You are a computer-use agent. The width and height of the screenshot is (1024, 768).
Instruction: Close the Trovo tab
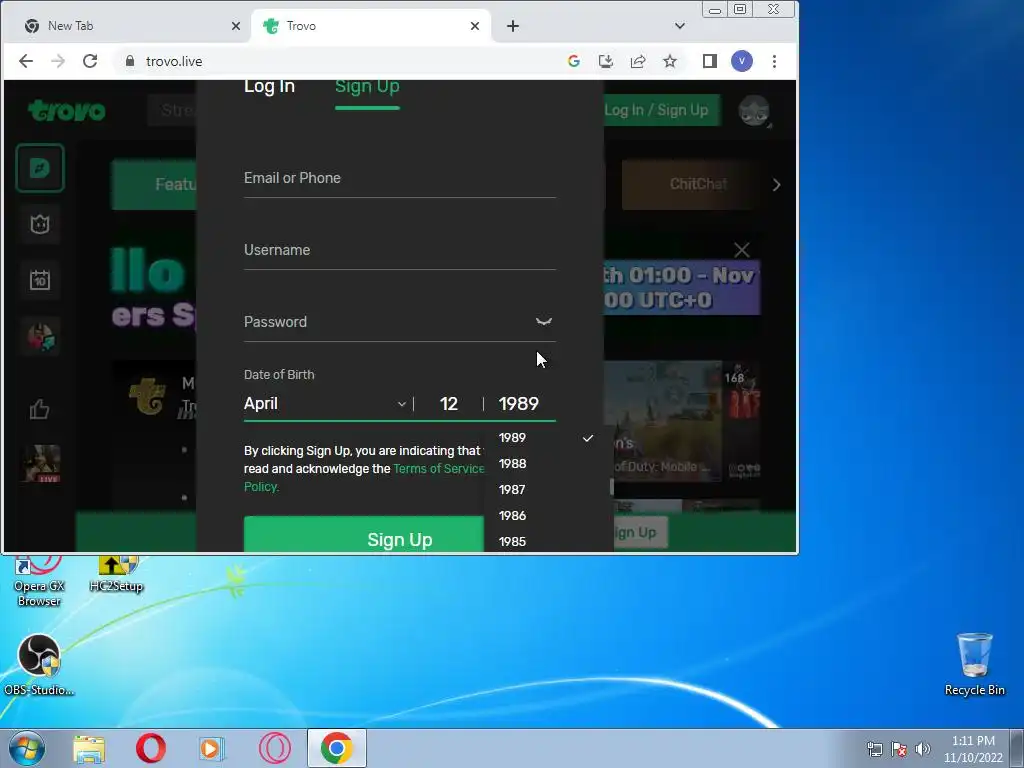pos(475,26)
